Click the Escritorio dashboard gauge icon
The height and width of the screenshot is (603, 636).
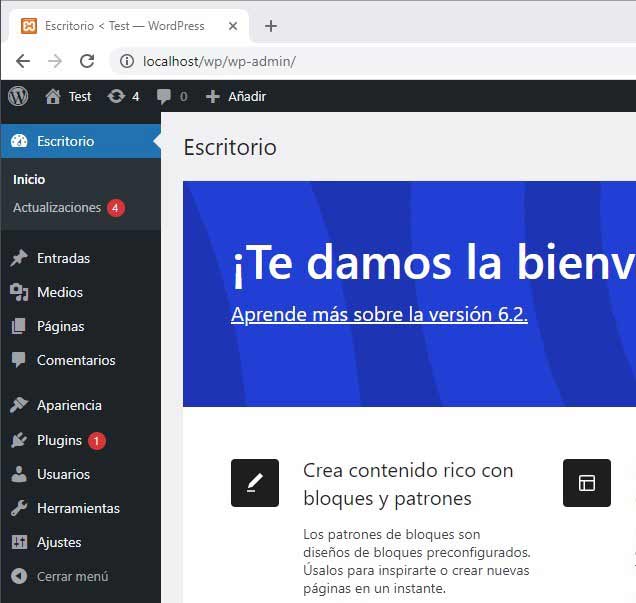pos(19,141)
